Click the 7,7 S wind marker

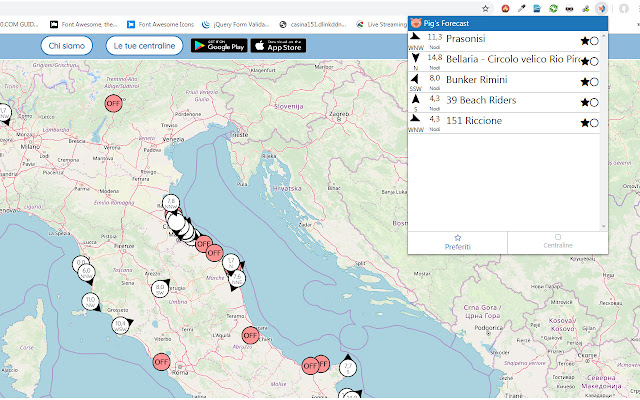[x=348, y=368]
